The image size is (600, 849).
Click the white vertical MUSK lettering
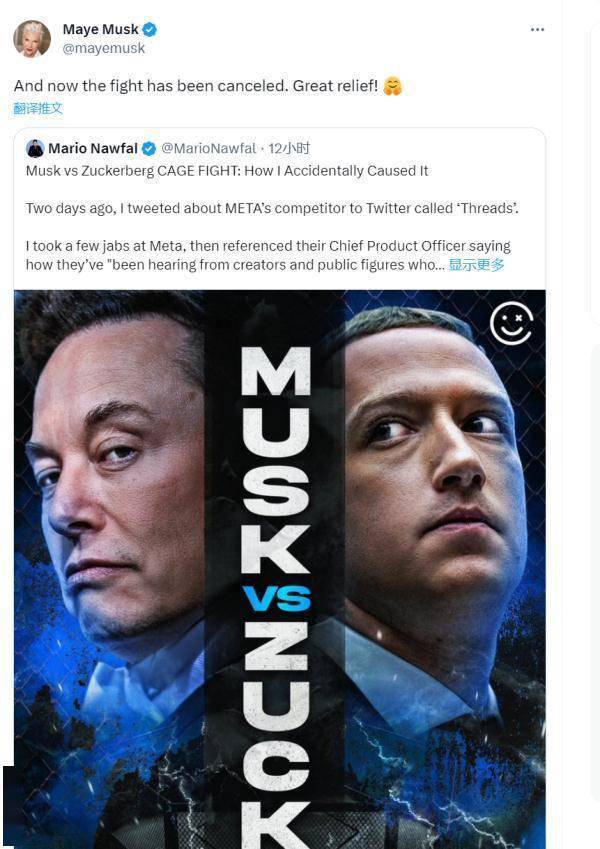(276, 460)
